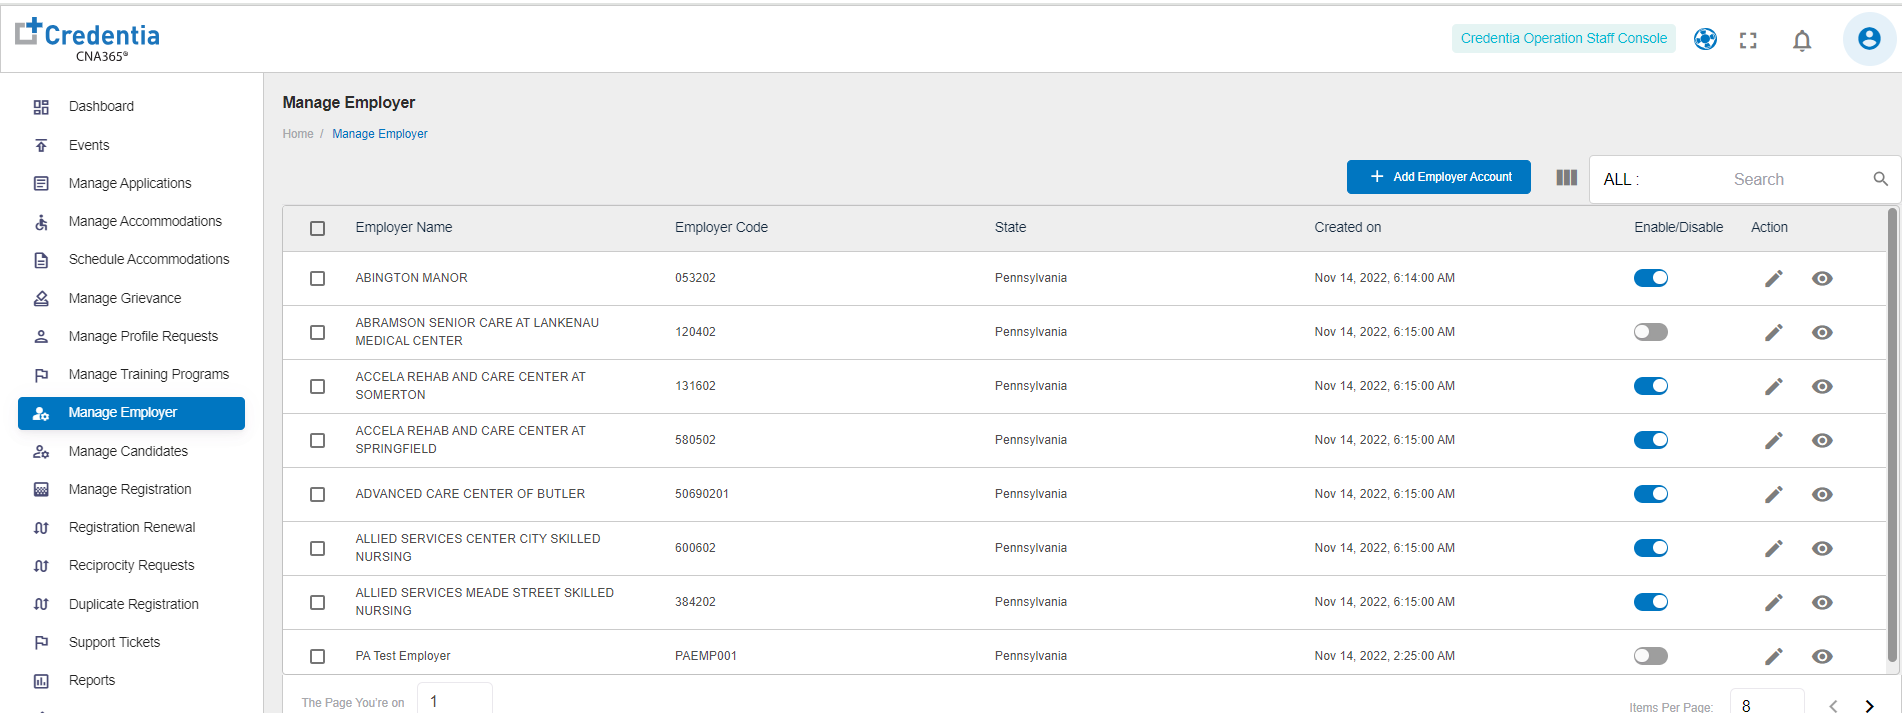This screenshot has width=1902, height=713.
Task: Tick the select-all checkbox in the table header
Action: point(318,228)
